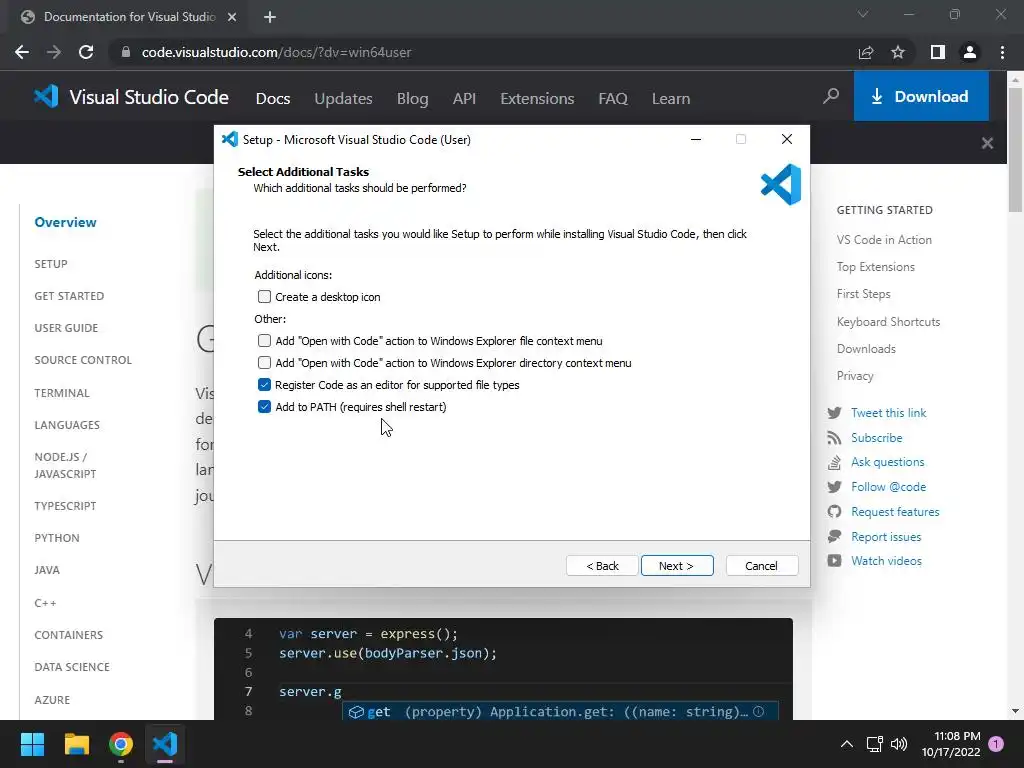The height and width of the screenshot is (768, 1024).
Task: Open the tab search dropdown arrow
Action: coord(863,14)
